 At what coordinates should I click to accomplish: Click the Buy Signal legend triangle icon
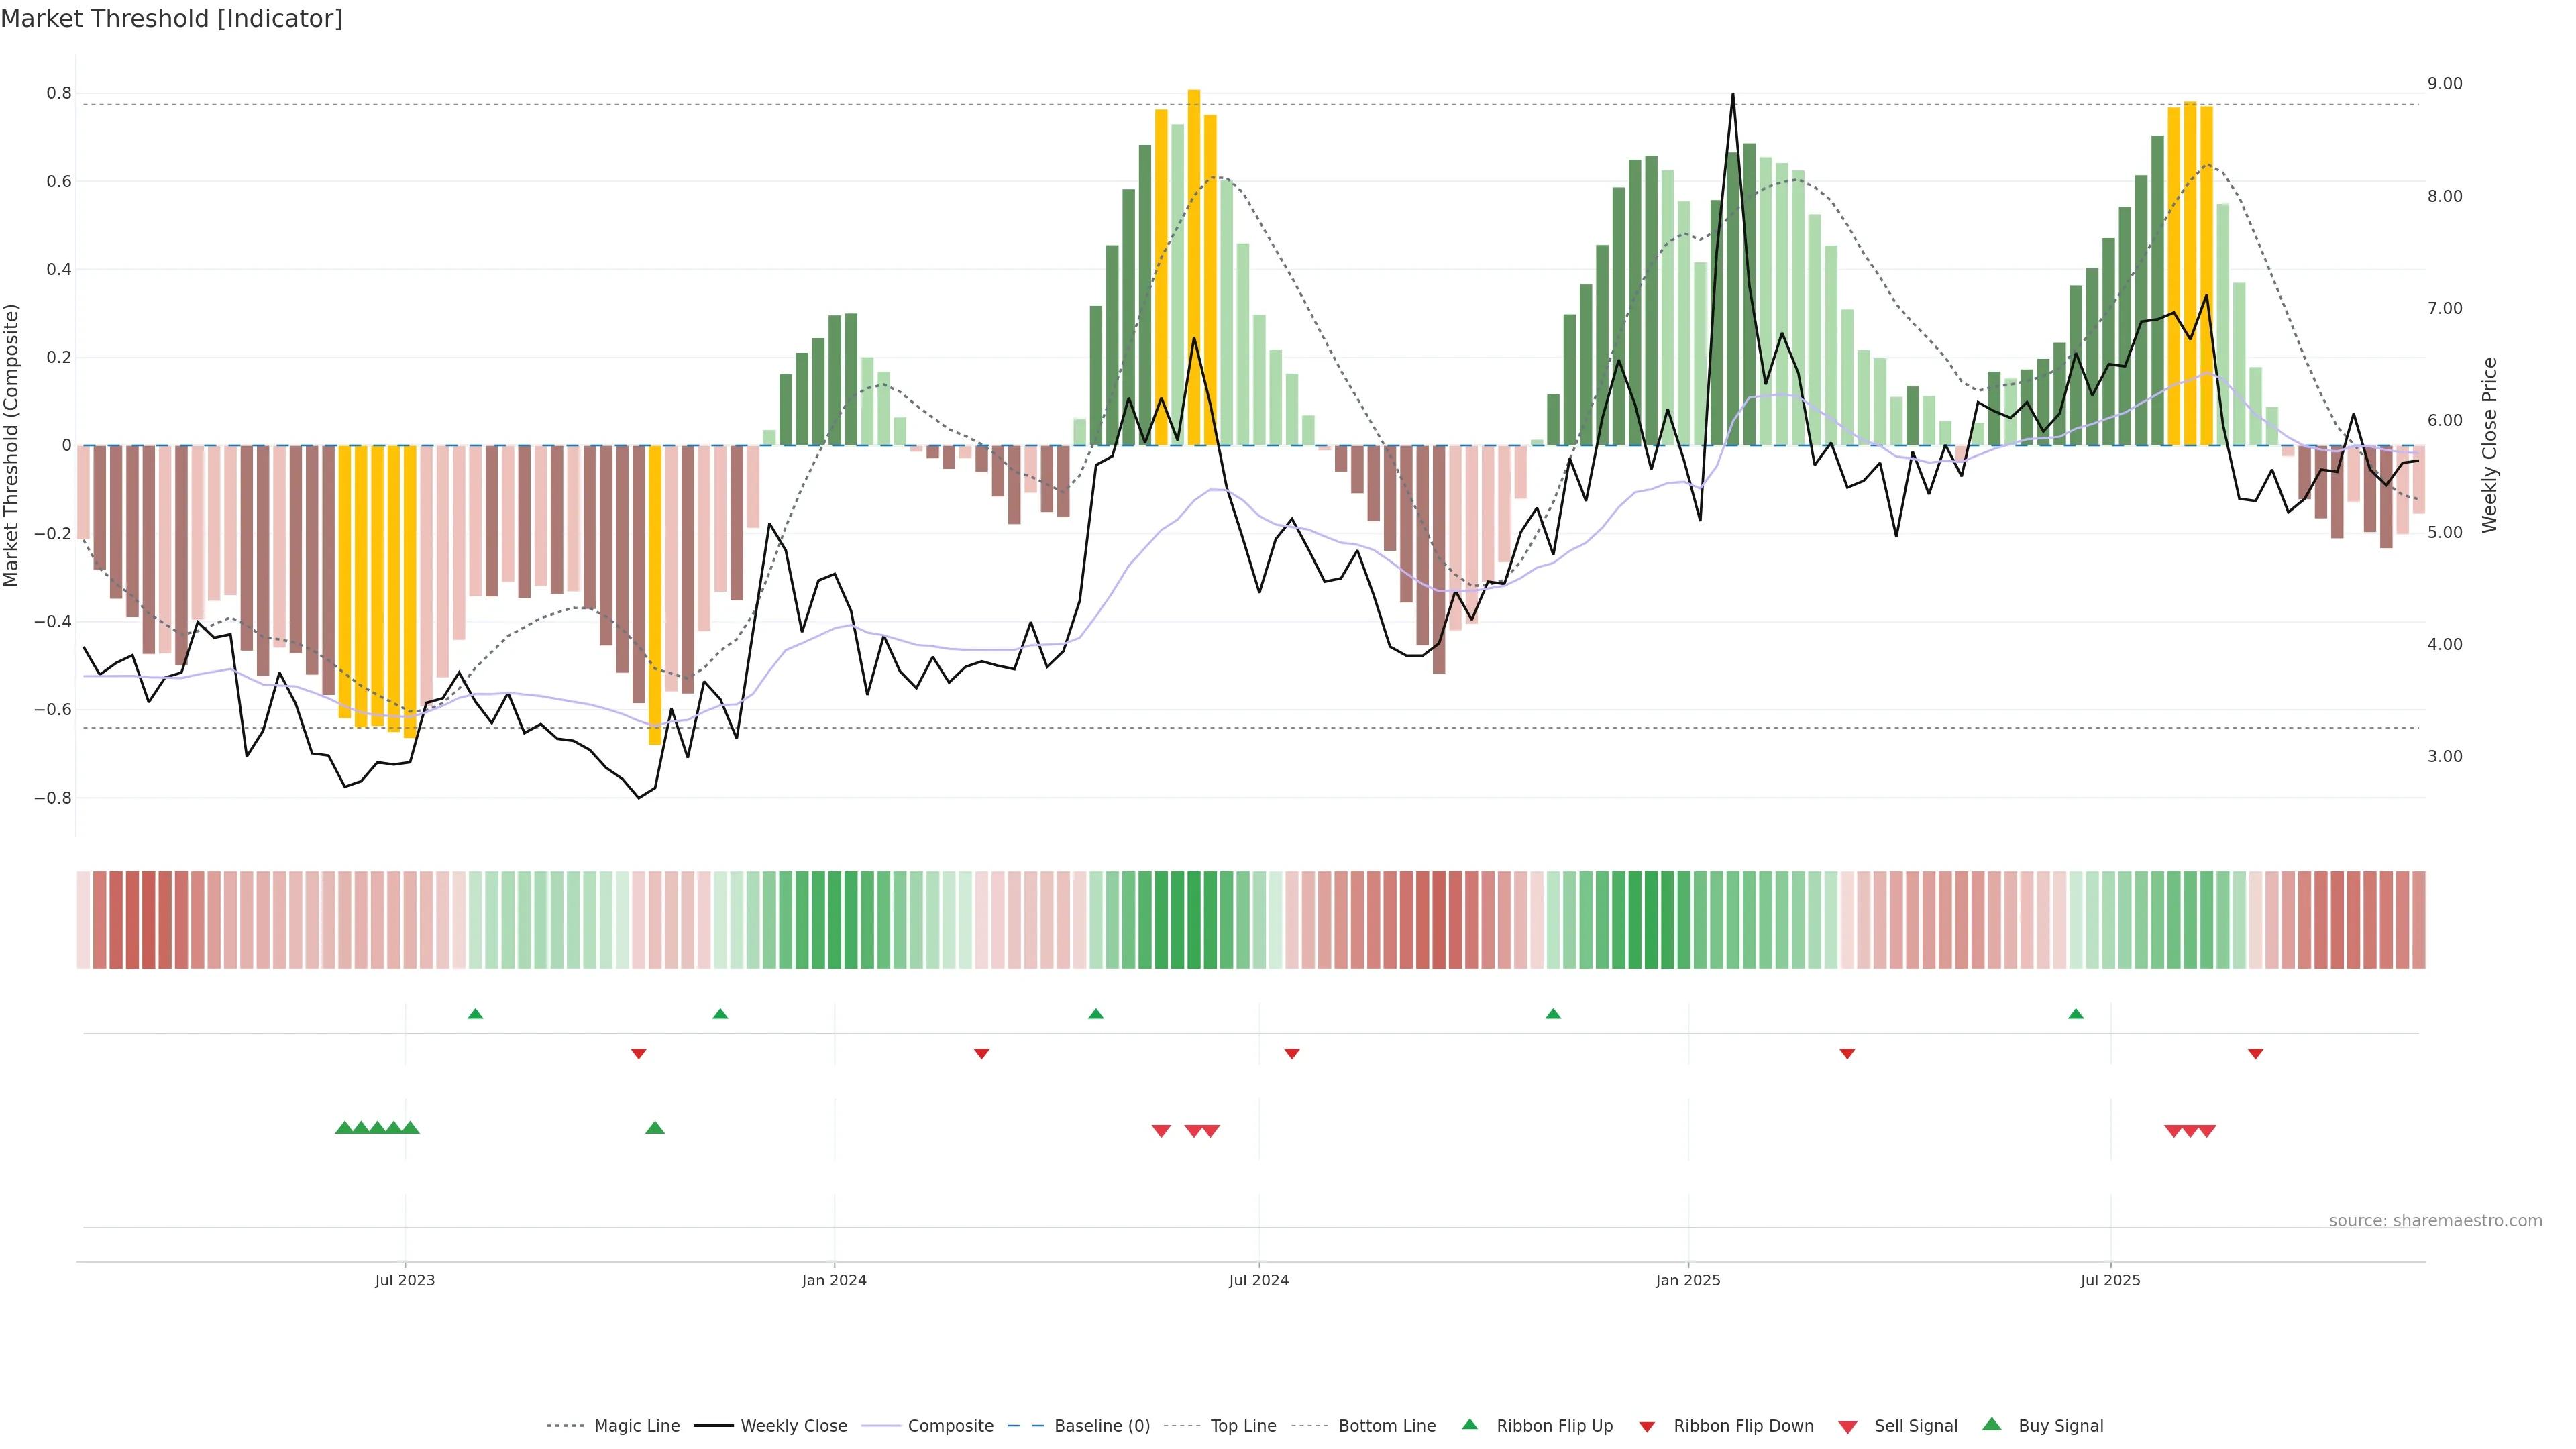[1991, 1424]
